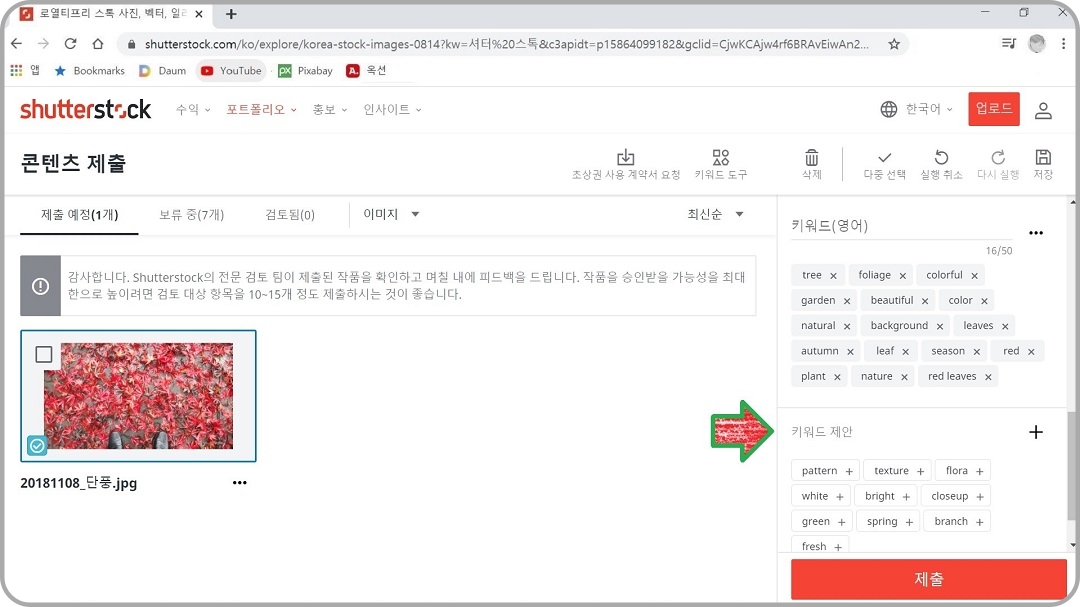The image size is (1080, 607).
Task: Open options menu for 20181108 image file
Action: pyautogui.click(x=240, y=483)
